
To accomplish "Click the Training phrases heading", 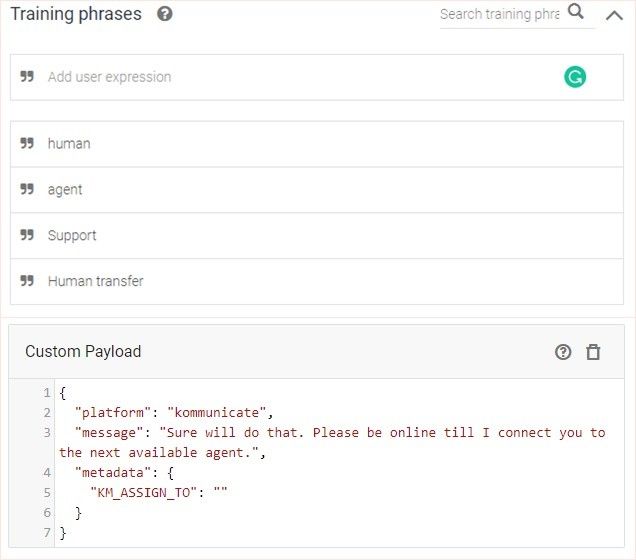I will tap(76, 14).
